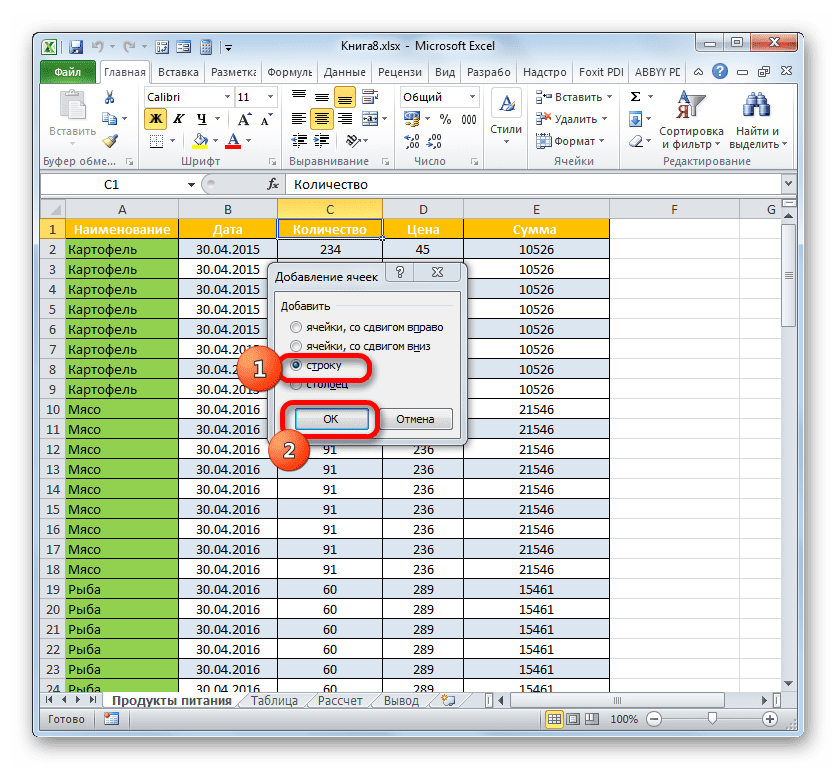
Task: Click the zoom slider handle
Action: coord(712,719)
